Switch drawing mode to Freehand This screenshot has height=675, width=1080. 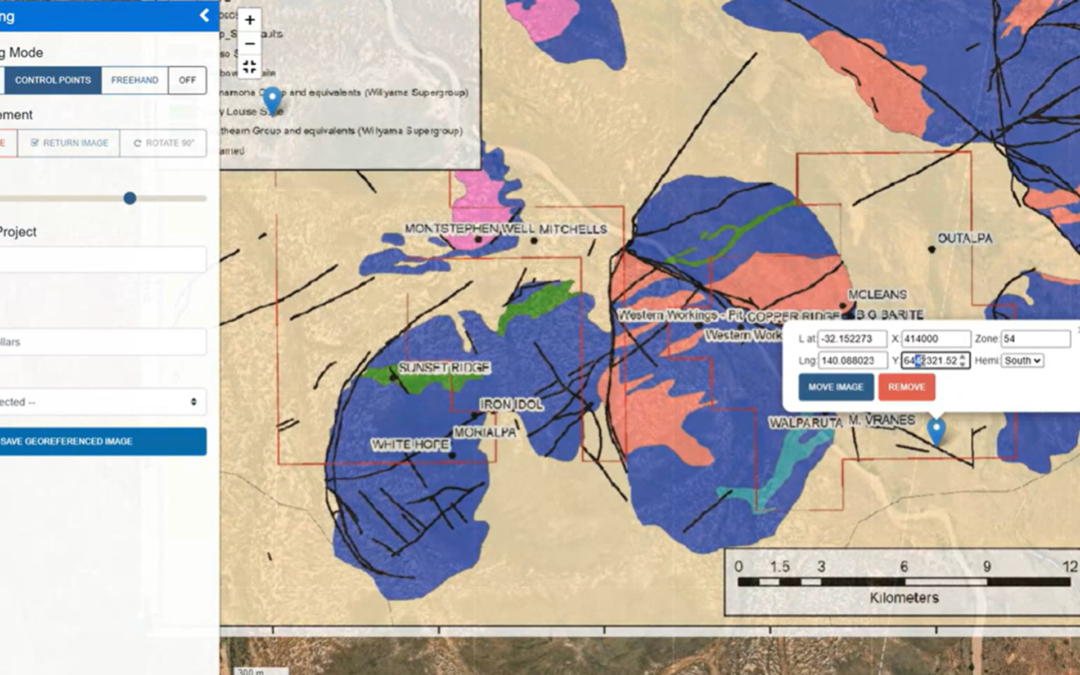(x=134, y=79)
